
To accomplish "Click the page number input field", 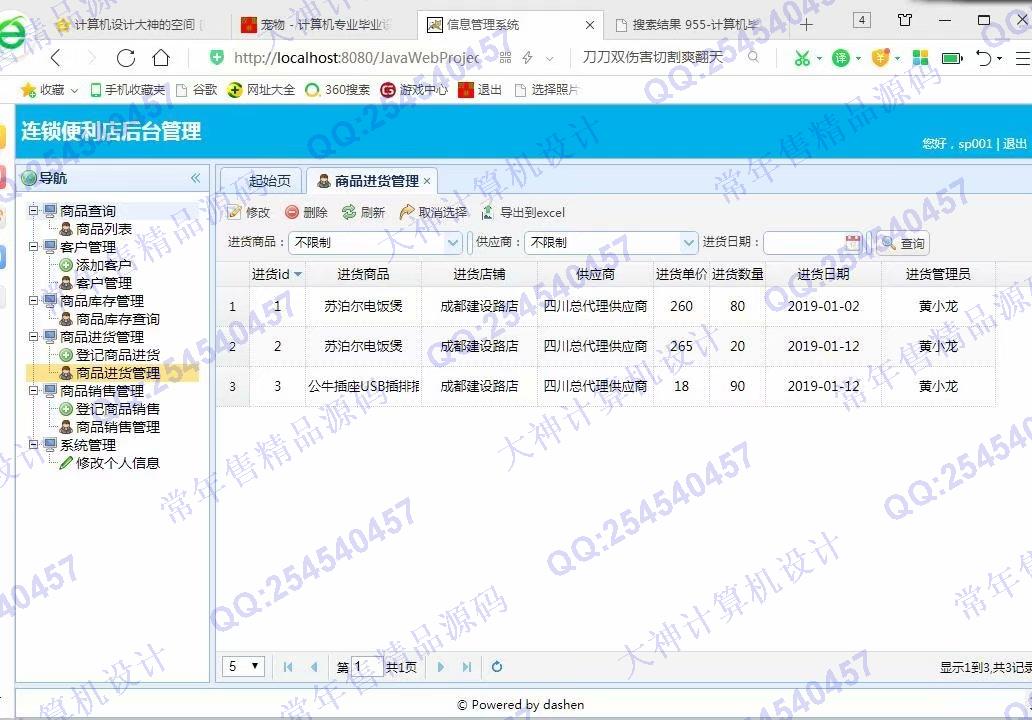I will coord(365,667).
